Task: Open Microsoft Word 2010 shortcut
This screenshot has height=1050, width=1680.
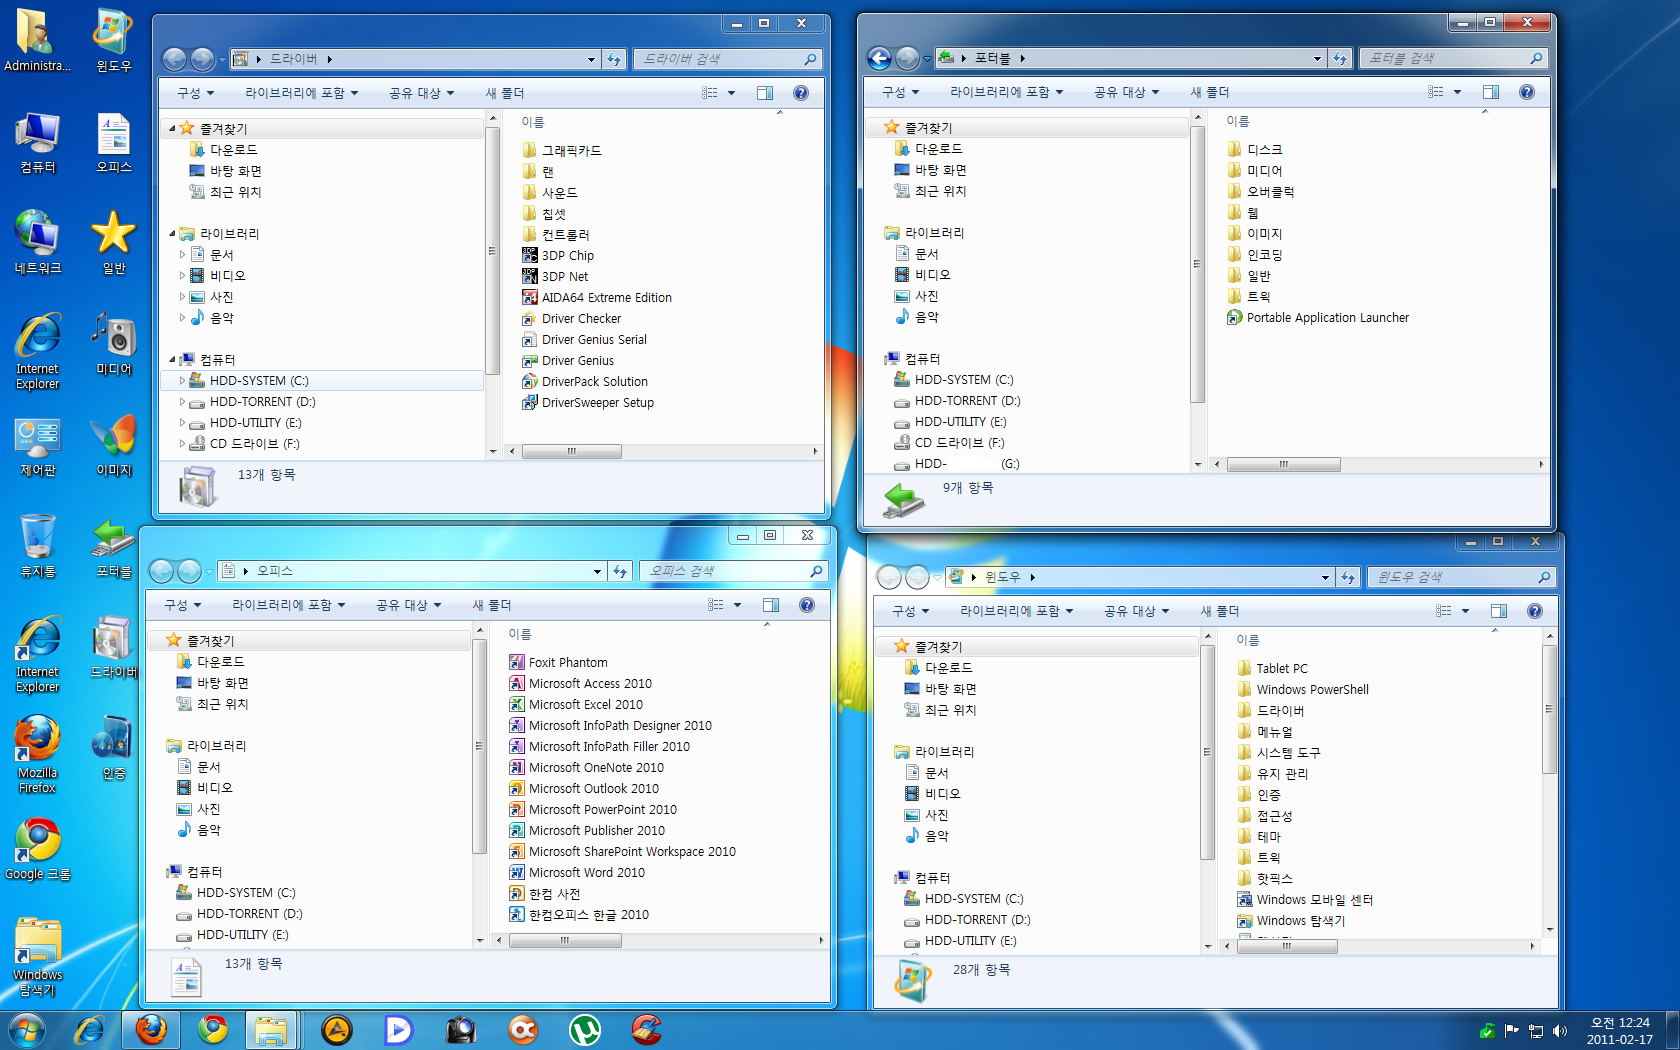Action: [577, 872]
